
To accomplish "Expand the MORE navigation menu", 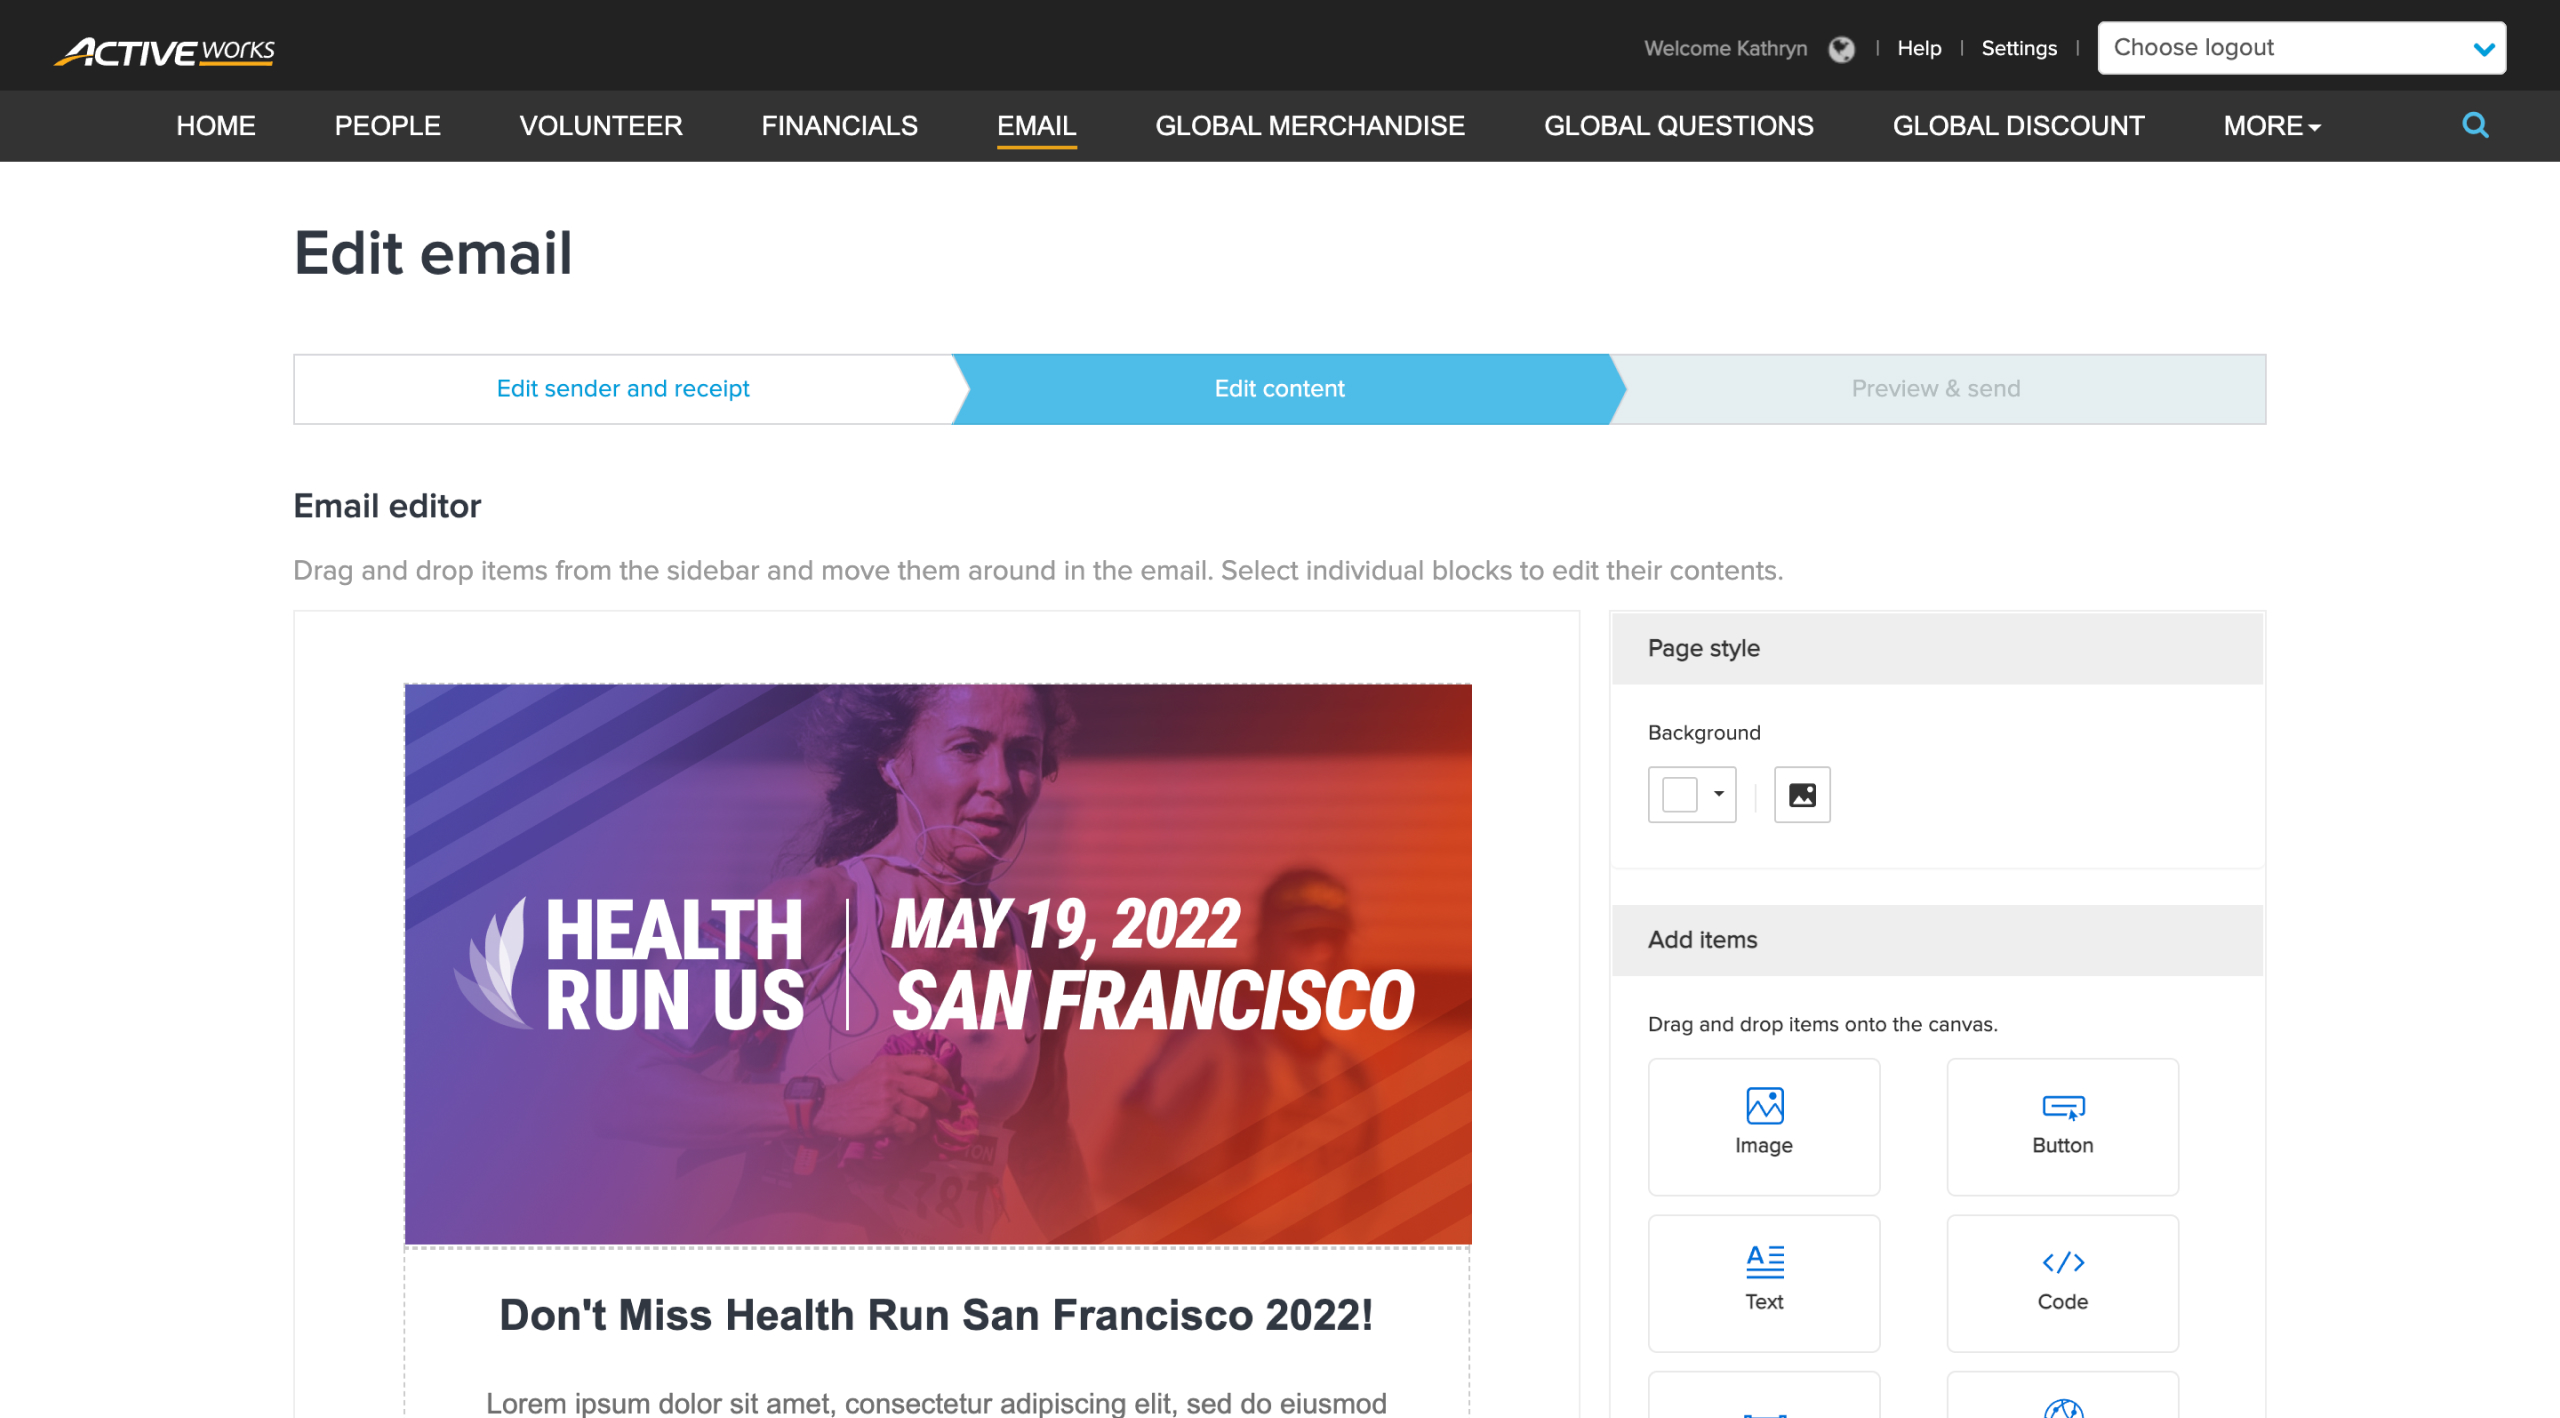I will tap(2269, 126).
